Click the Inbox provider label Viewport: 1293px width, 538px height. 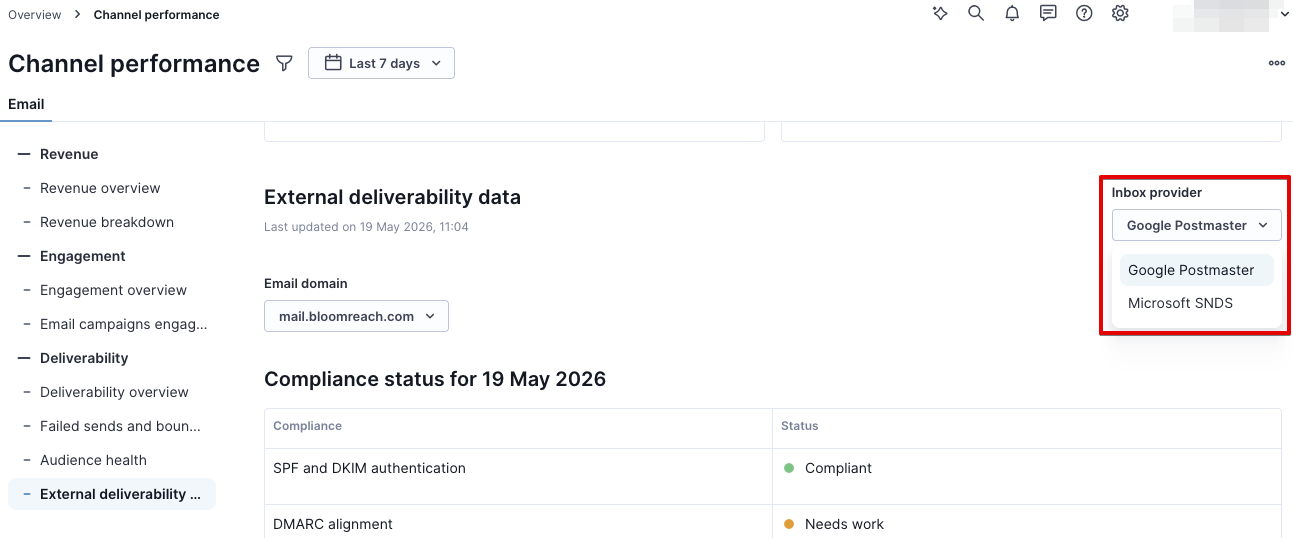[x=1157, y=192]
